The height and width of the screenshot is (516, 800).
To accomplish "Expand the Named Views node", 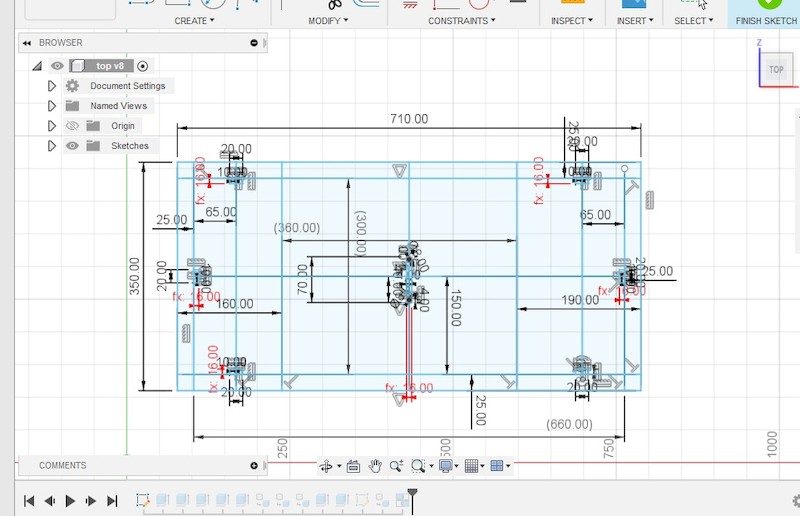I will [x=52, y=106].
